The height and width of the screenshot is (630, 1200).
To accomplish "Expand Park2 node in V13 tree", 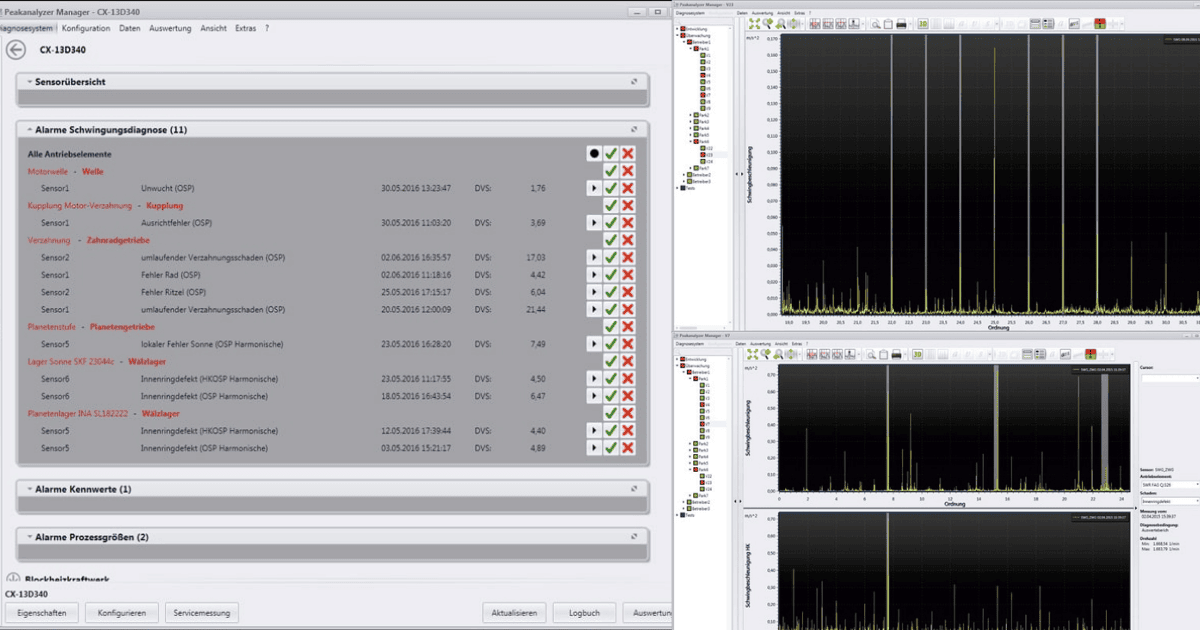I will click(691, 115).
